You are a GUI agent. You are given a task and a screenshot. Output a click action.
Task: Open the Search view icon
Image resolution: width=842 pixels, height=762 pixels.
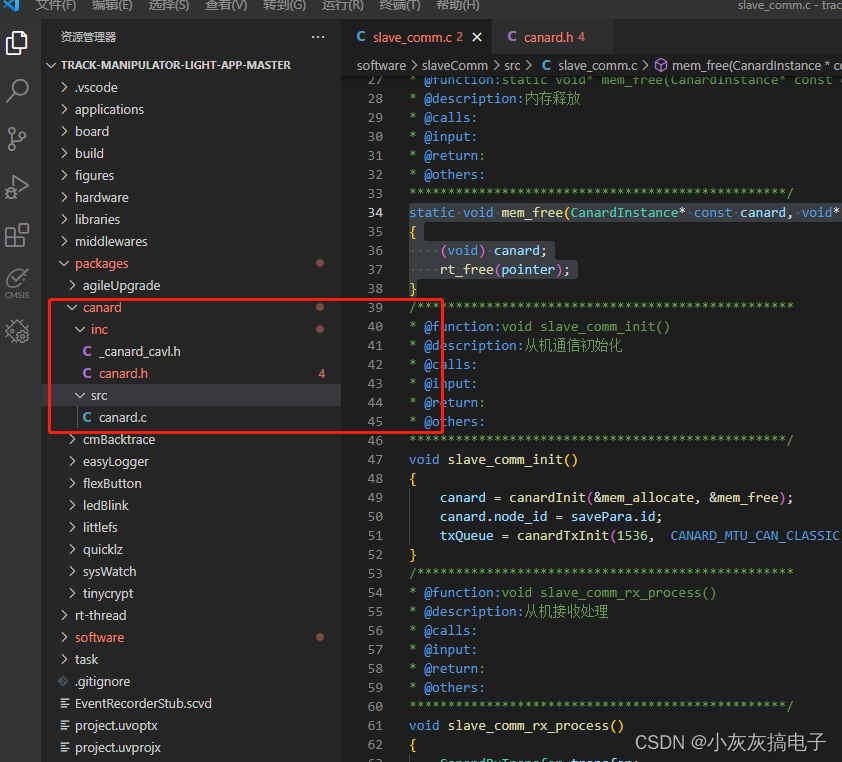pos(17,91)
